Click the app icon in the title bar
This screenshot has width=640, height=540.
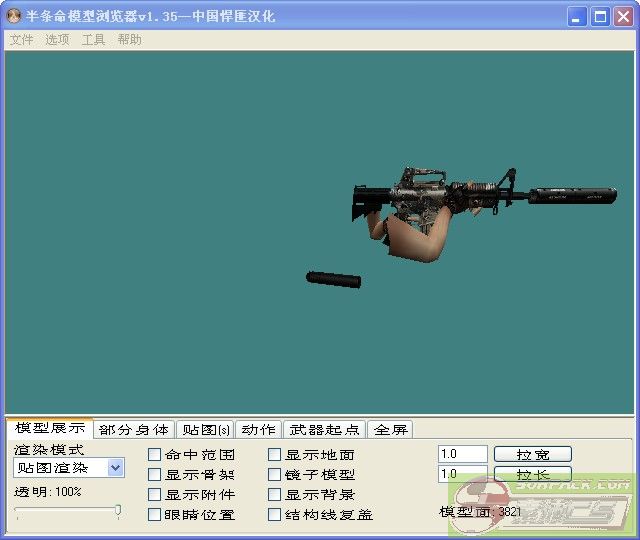coord(15,16)
